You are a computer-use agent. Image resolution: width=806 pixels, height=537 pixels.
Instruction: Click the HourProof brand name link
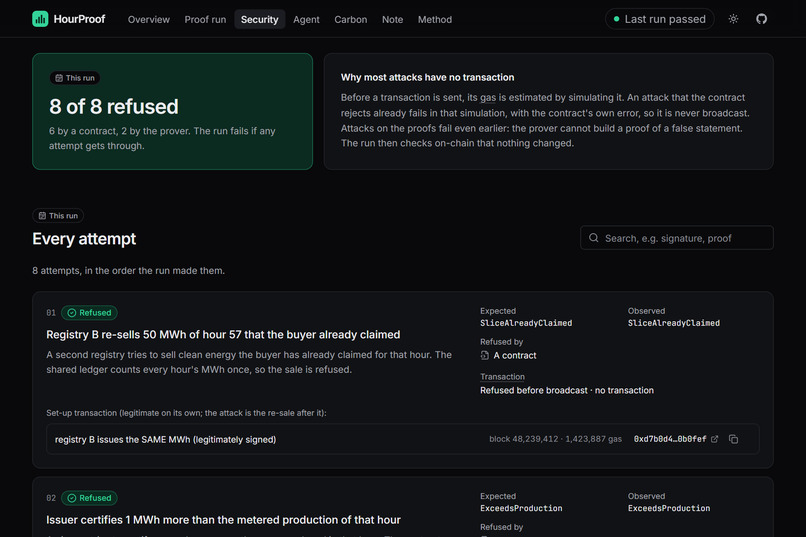(x=79, y=19)
